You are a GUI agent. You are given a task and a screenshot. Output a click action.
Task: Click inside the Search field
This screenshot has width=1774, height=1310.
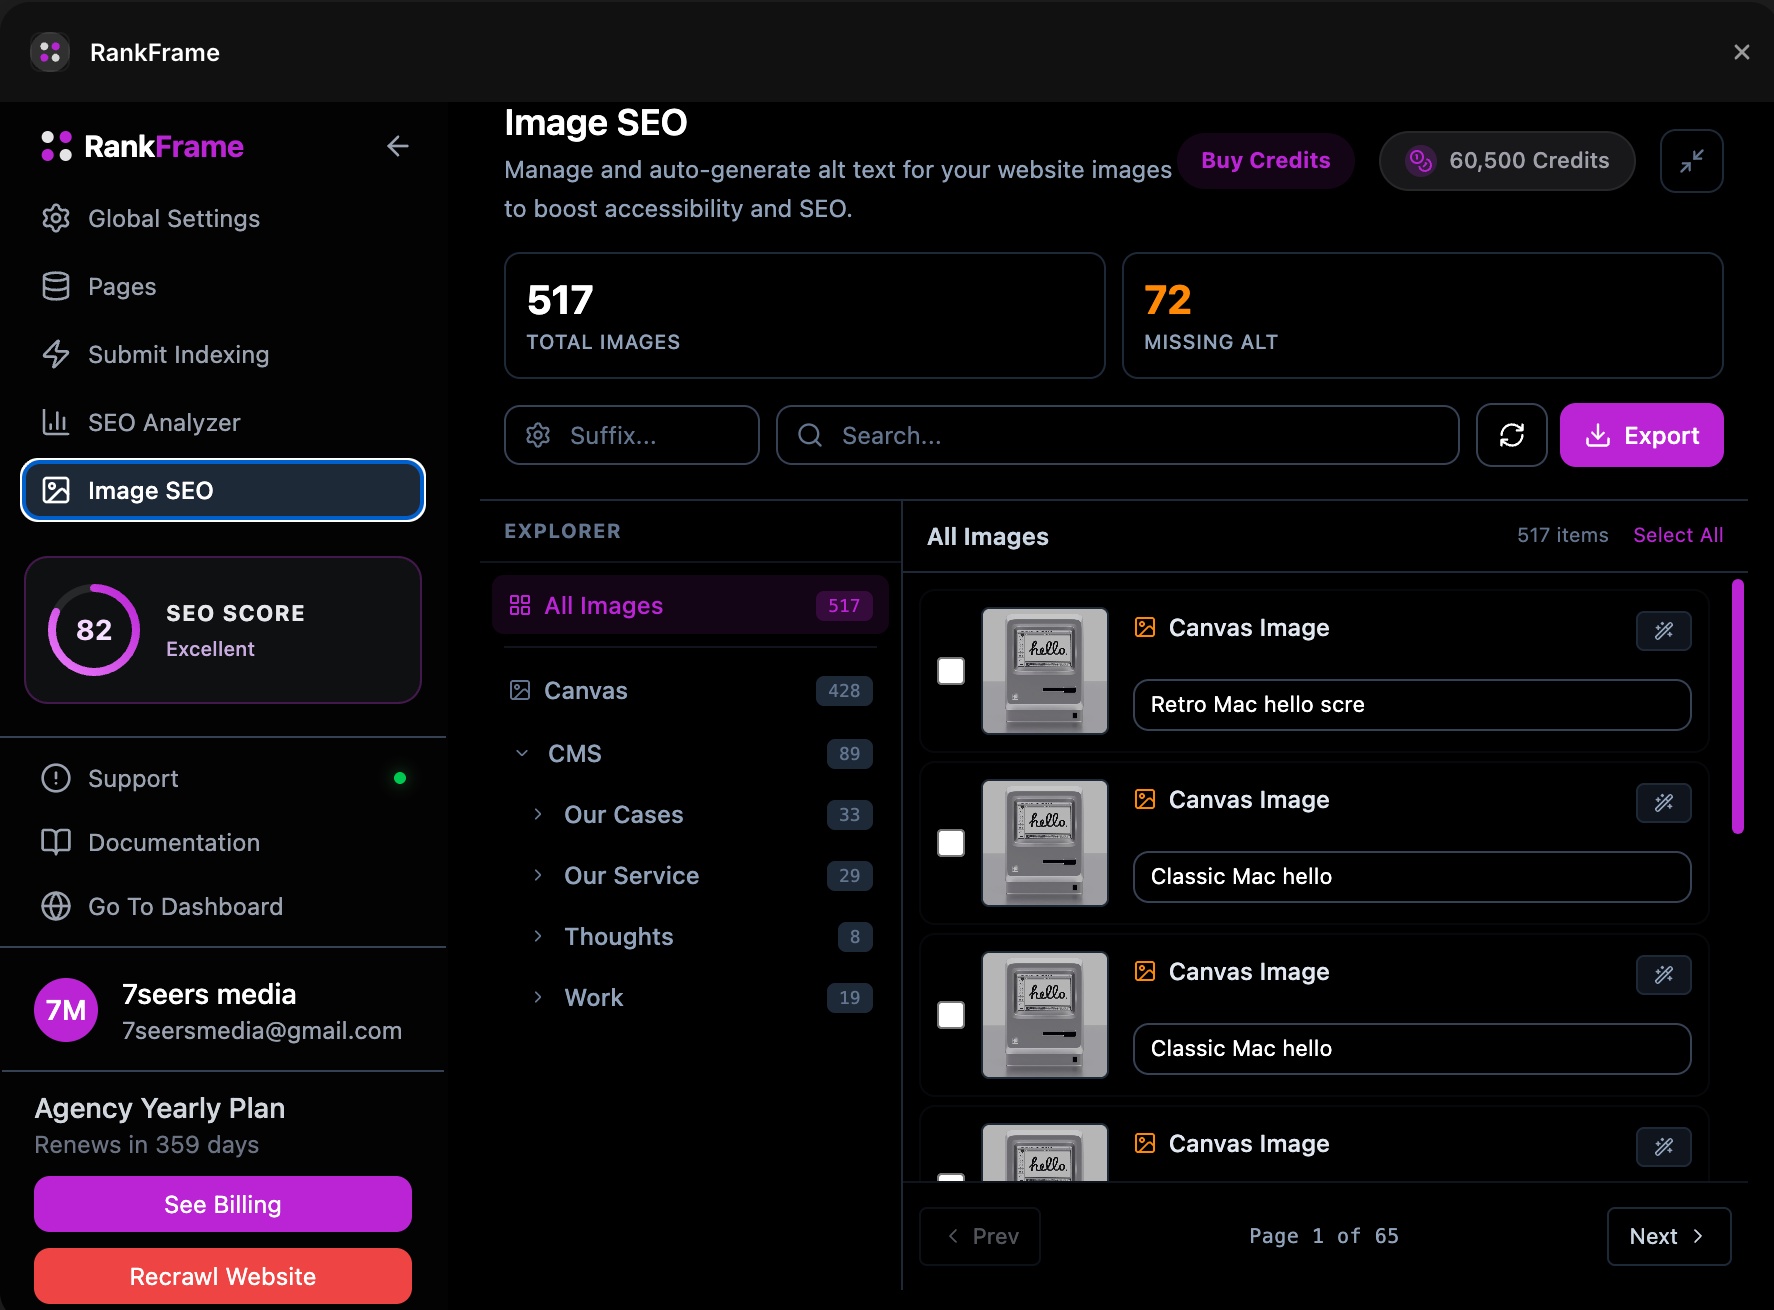1117,435
